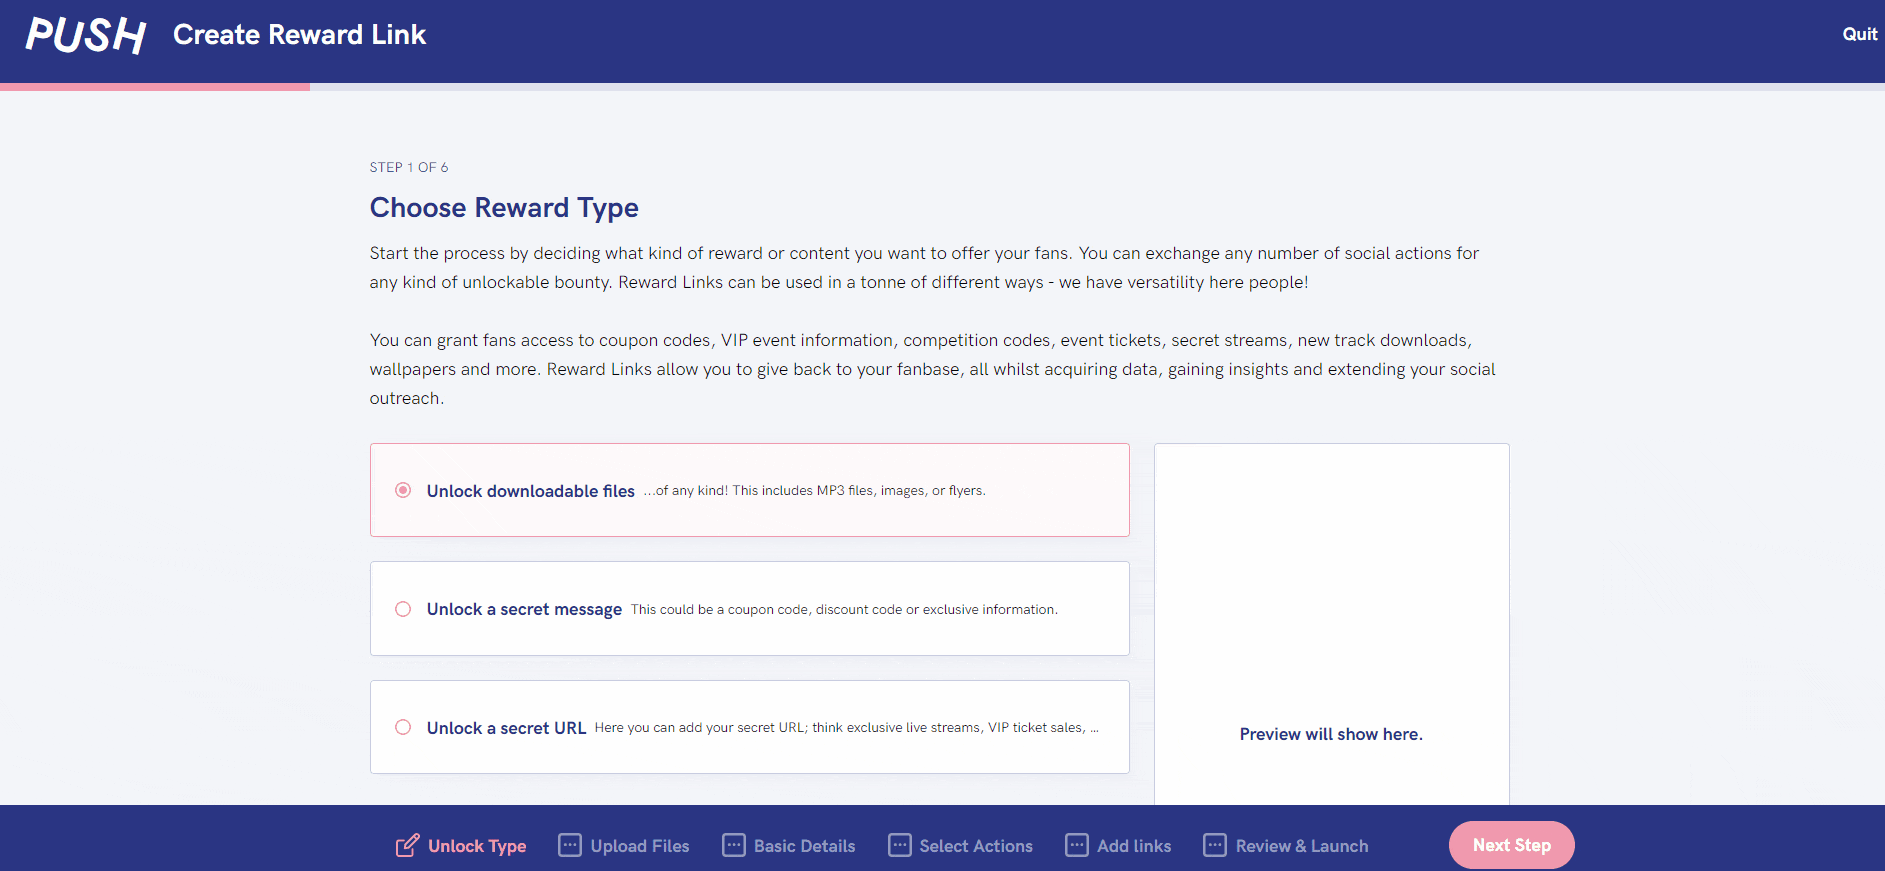
Task: Click the PUSH logo
Action: coord(86,35)
